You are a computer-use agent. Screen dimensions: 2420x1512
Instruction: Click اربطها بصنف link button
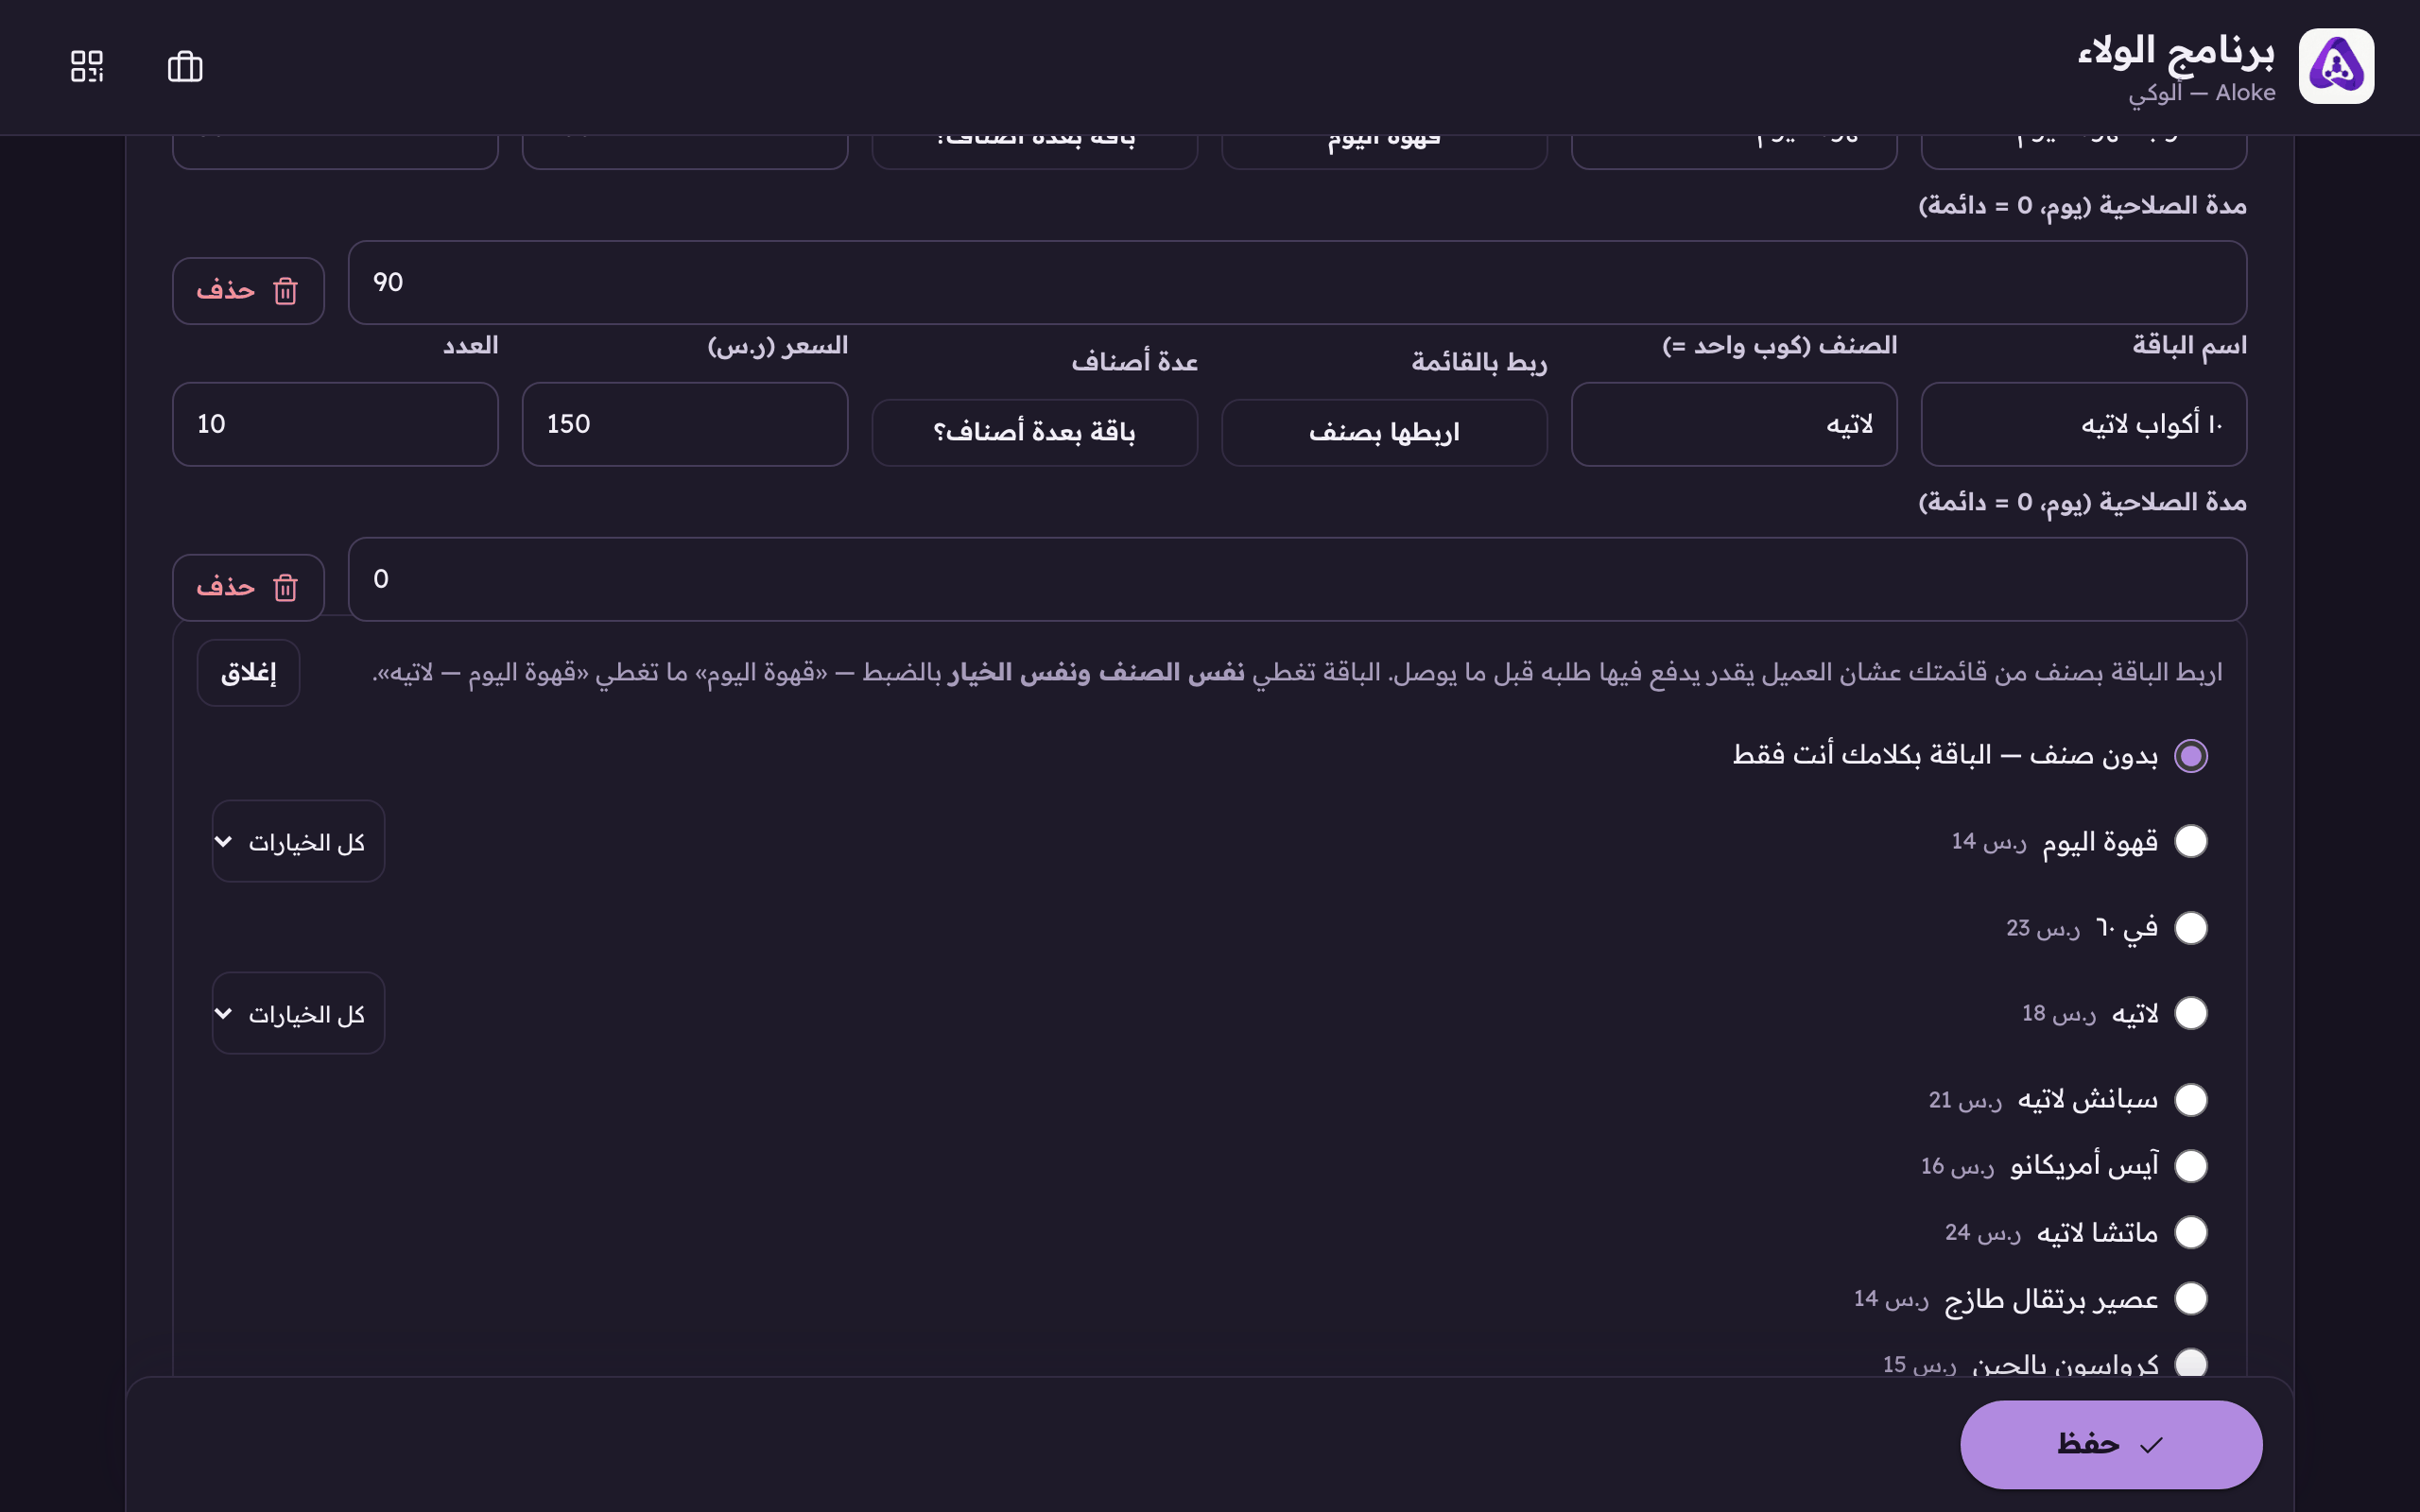coord(1384,433)
